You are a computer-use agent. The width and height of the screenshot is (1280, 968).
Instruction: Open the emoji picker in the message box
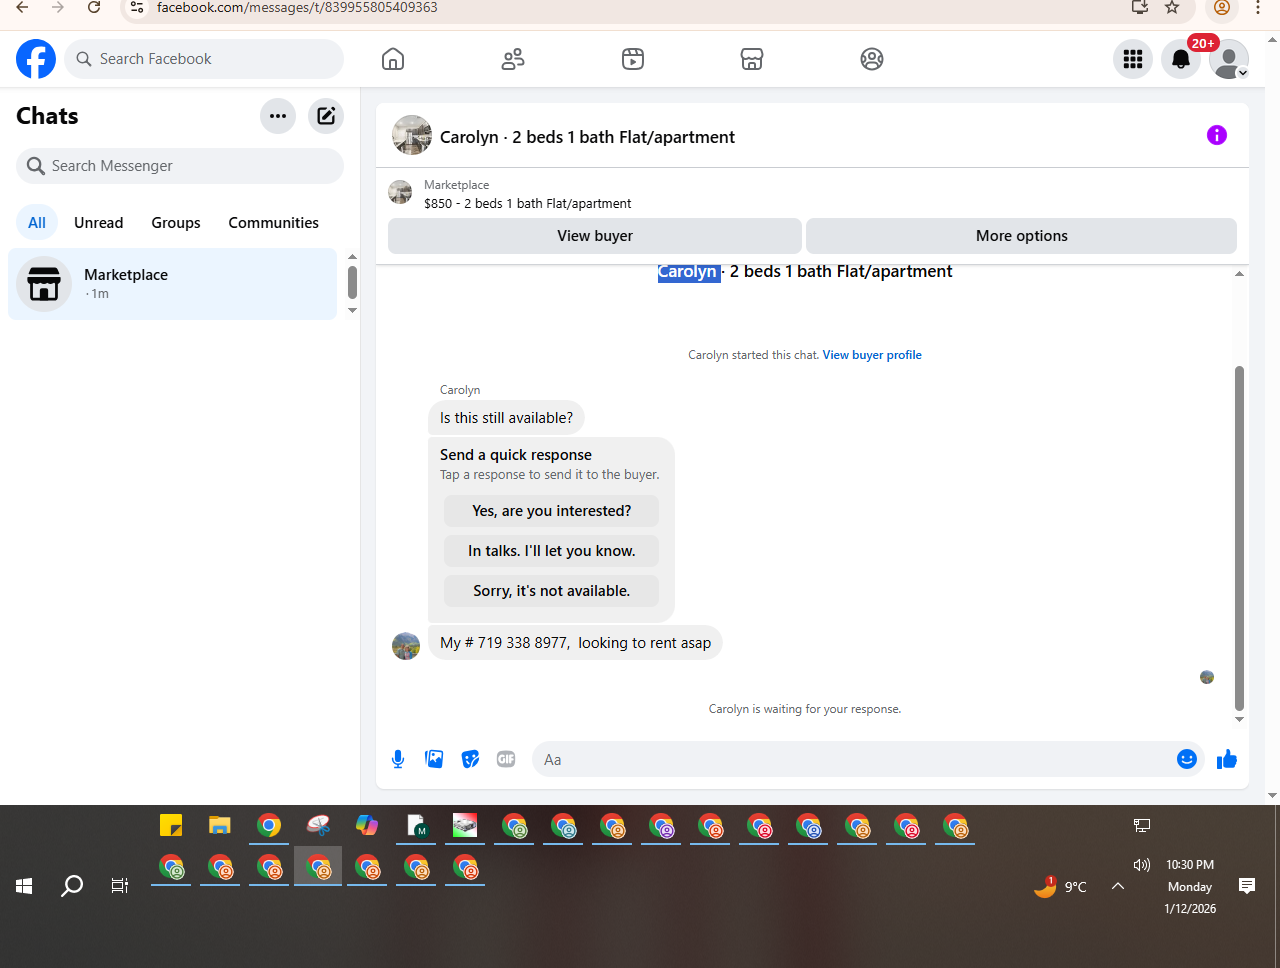[1187, 759]
